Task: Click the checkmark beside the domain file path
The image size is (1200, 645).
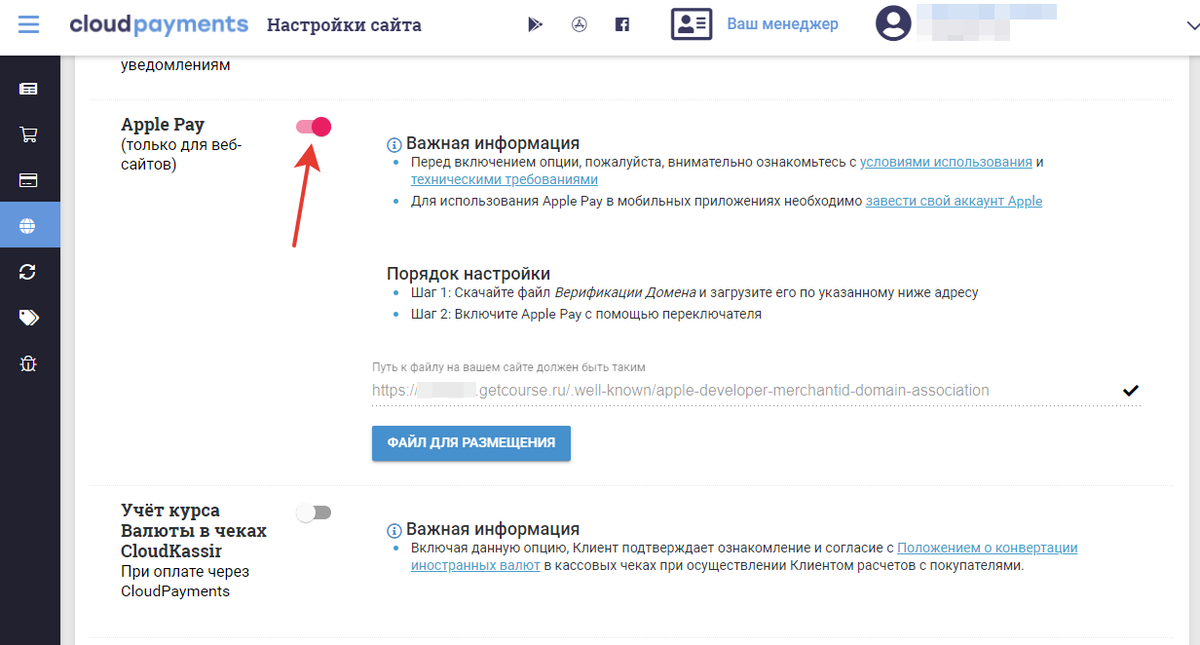Action: coord(1130,390)
